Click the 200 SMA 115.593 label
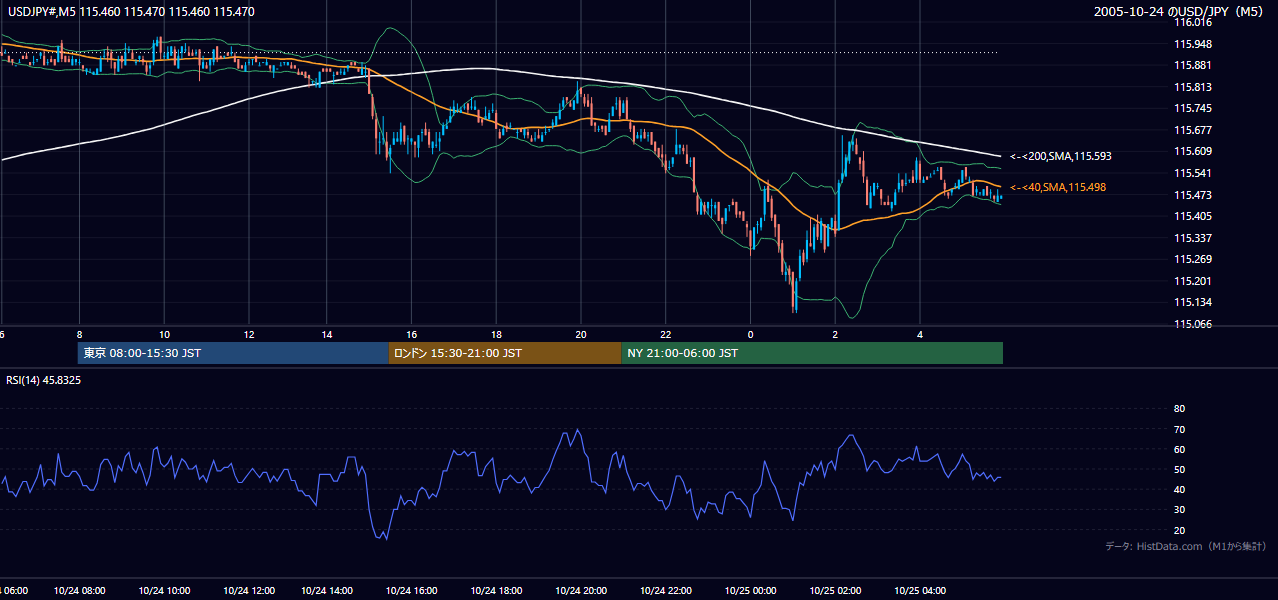The width and height of the screenshot is (1278, 600). tap(1061, 157)
